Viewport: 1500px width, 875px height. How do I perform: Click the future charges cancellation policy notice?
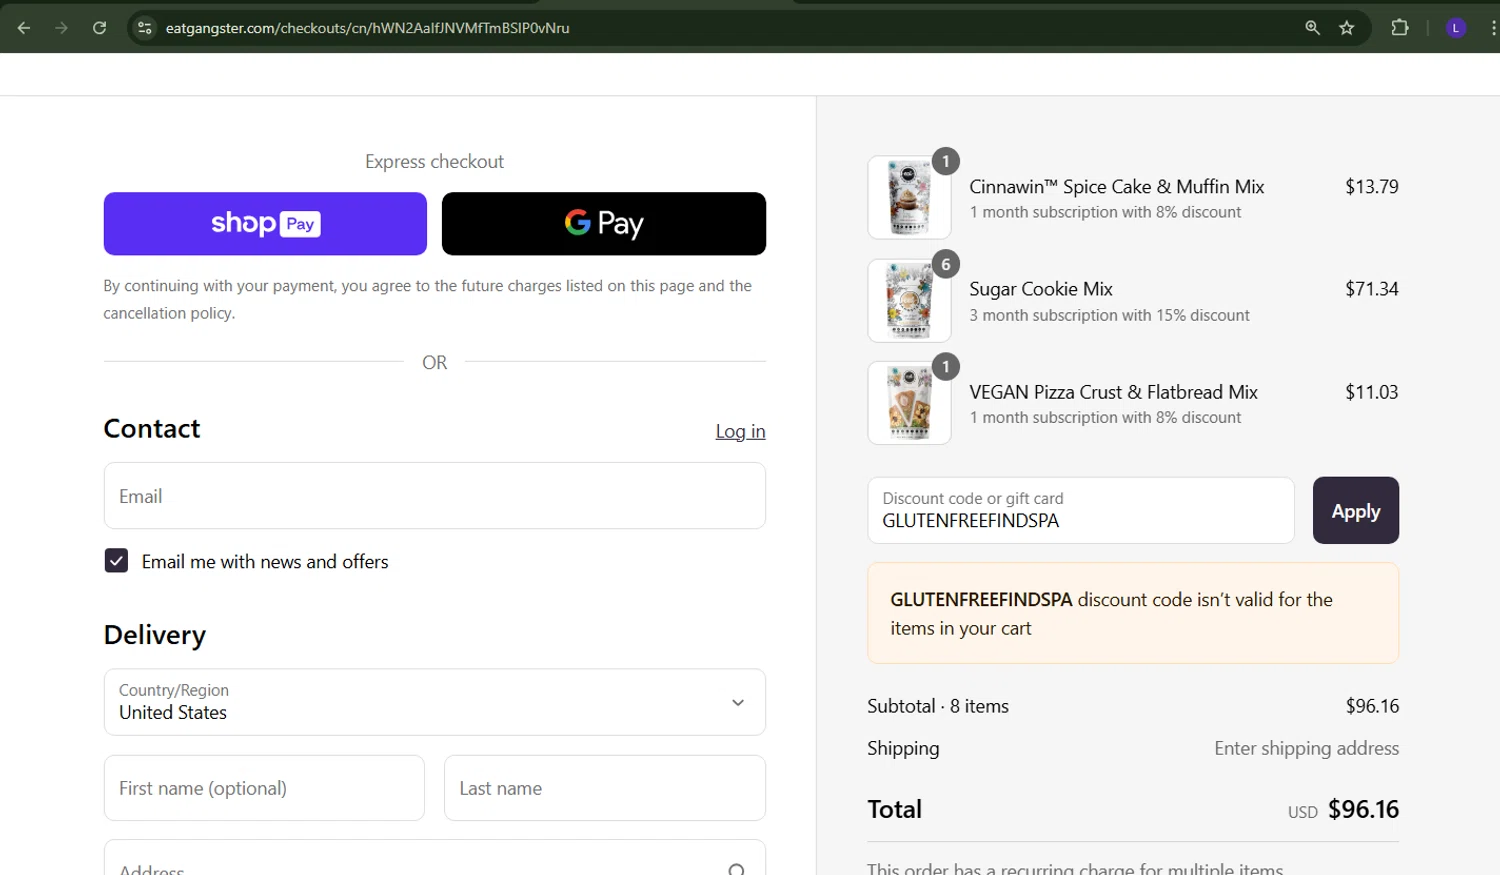pyautogui.click(x=428, y=299)
